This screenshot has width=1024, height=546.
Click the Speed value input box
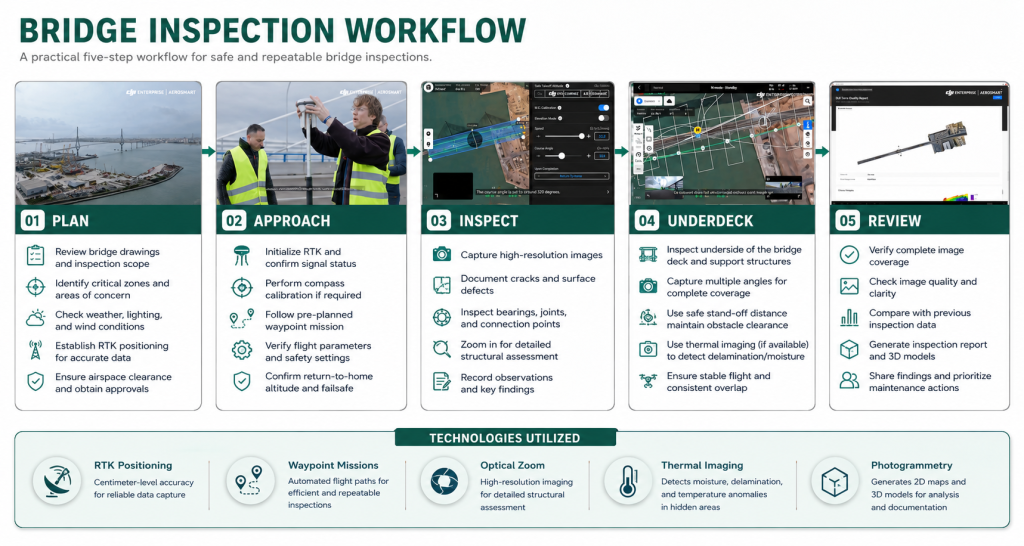[x=602, y=136]
